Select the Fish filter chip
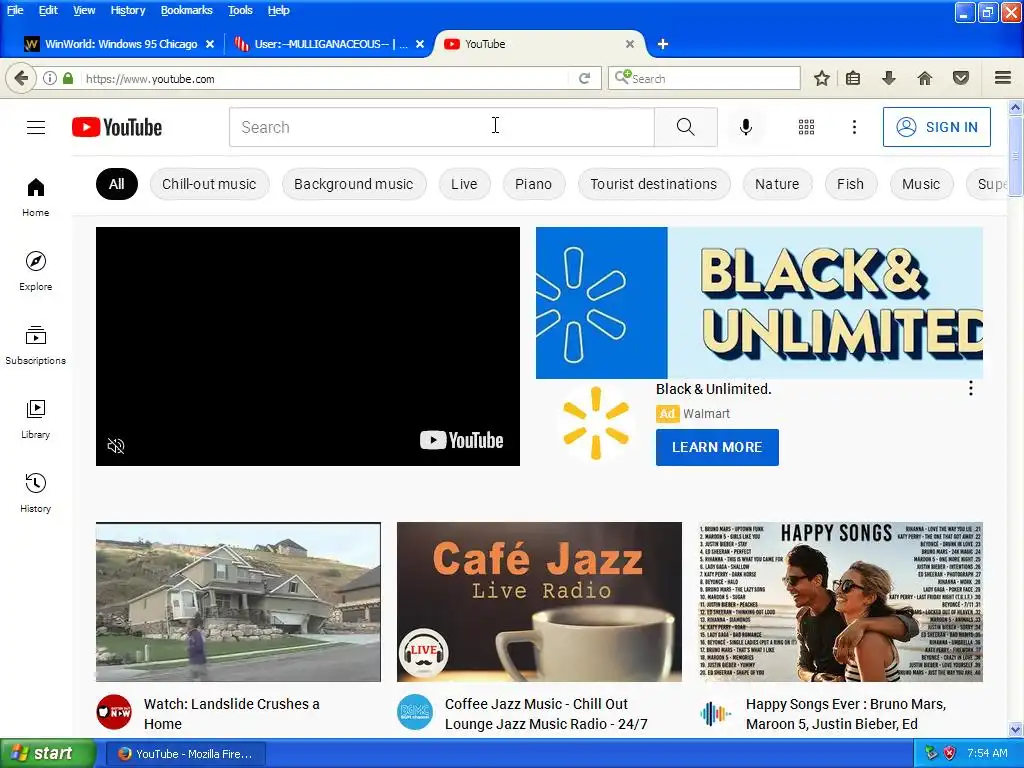This screenshot has height=768, width=1024. [x=850, y=184]
